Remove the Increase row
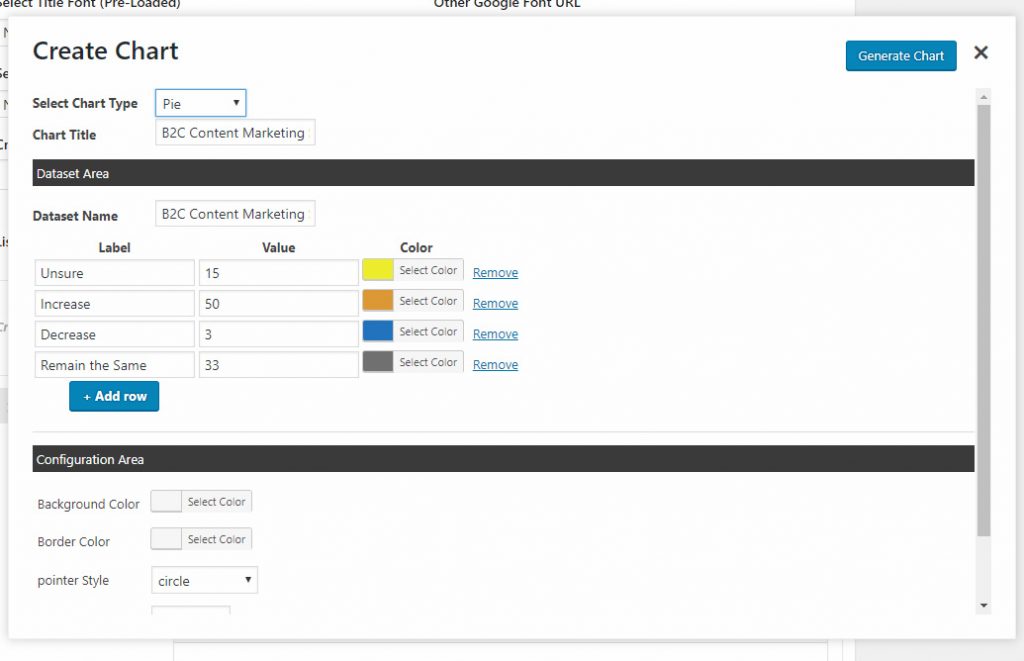 tap(495, 304)
